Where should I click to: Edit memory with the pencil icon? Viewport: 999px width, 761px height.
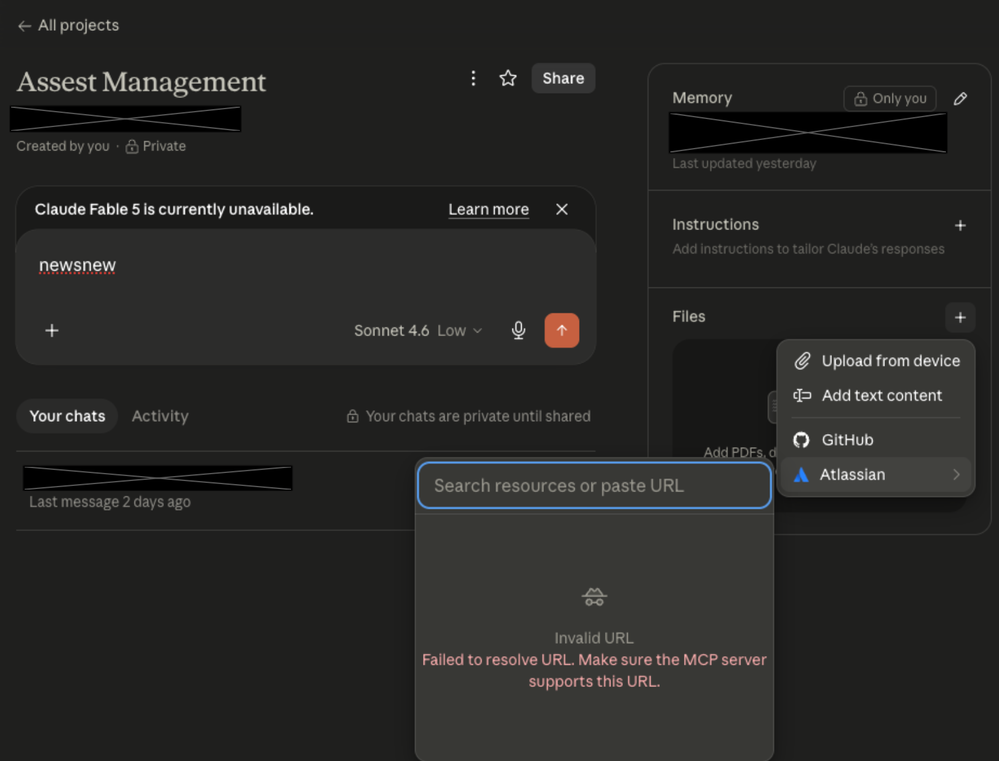pyautogui.click(x=960, y=99)
